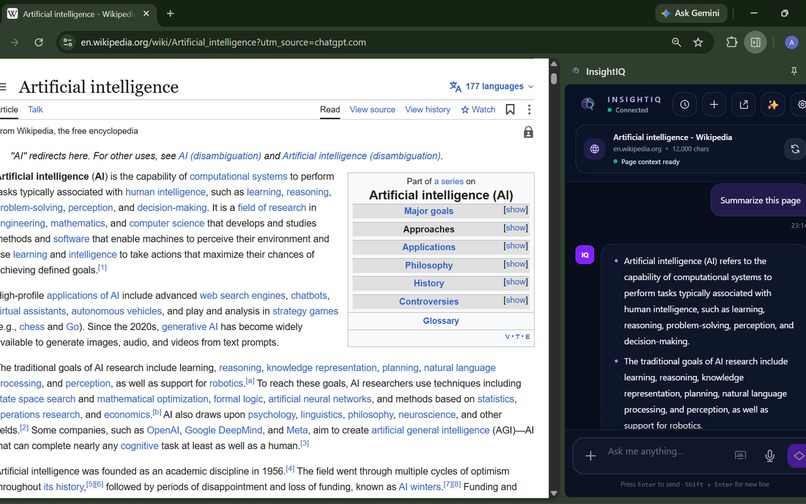Click the page scrollbar down arrow
Image resolution: width=806 pixels, height=504 pixels.
[x=554, y=493]
